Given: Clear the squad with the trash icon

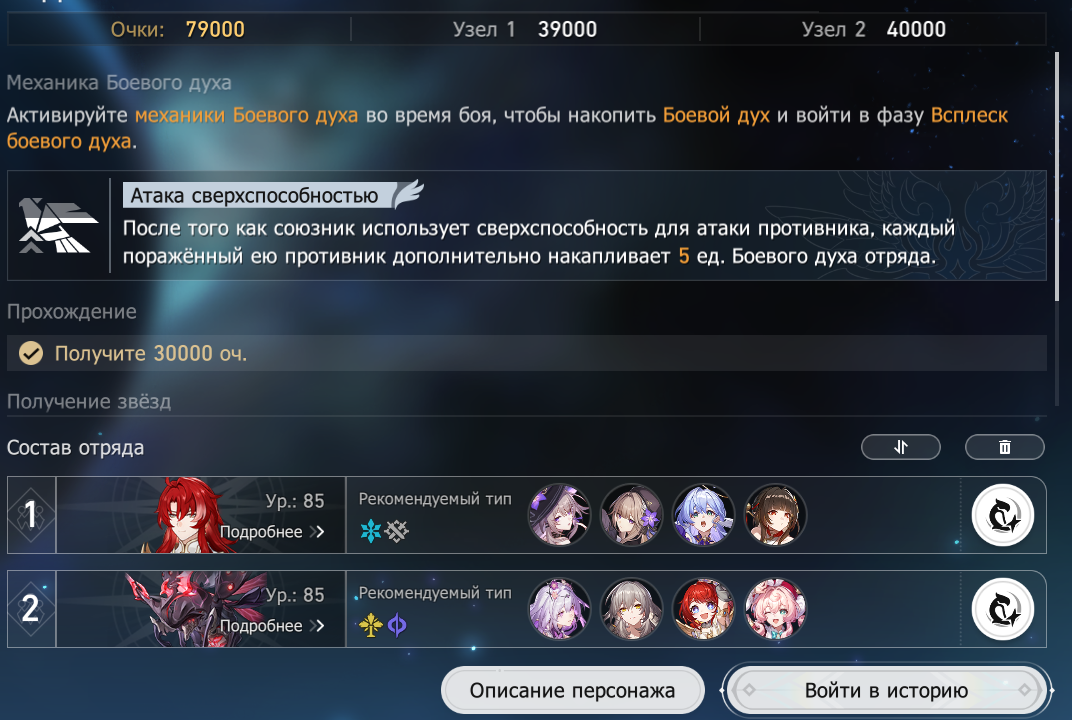Looking at the screenshot, I should coord(1004,447).
